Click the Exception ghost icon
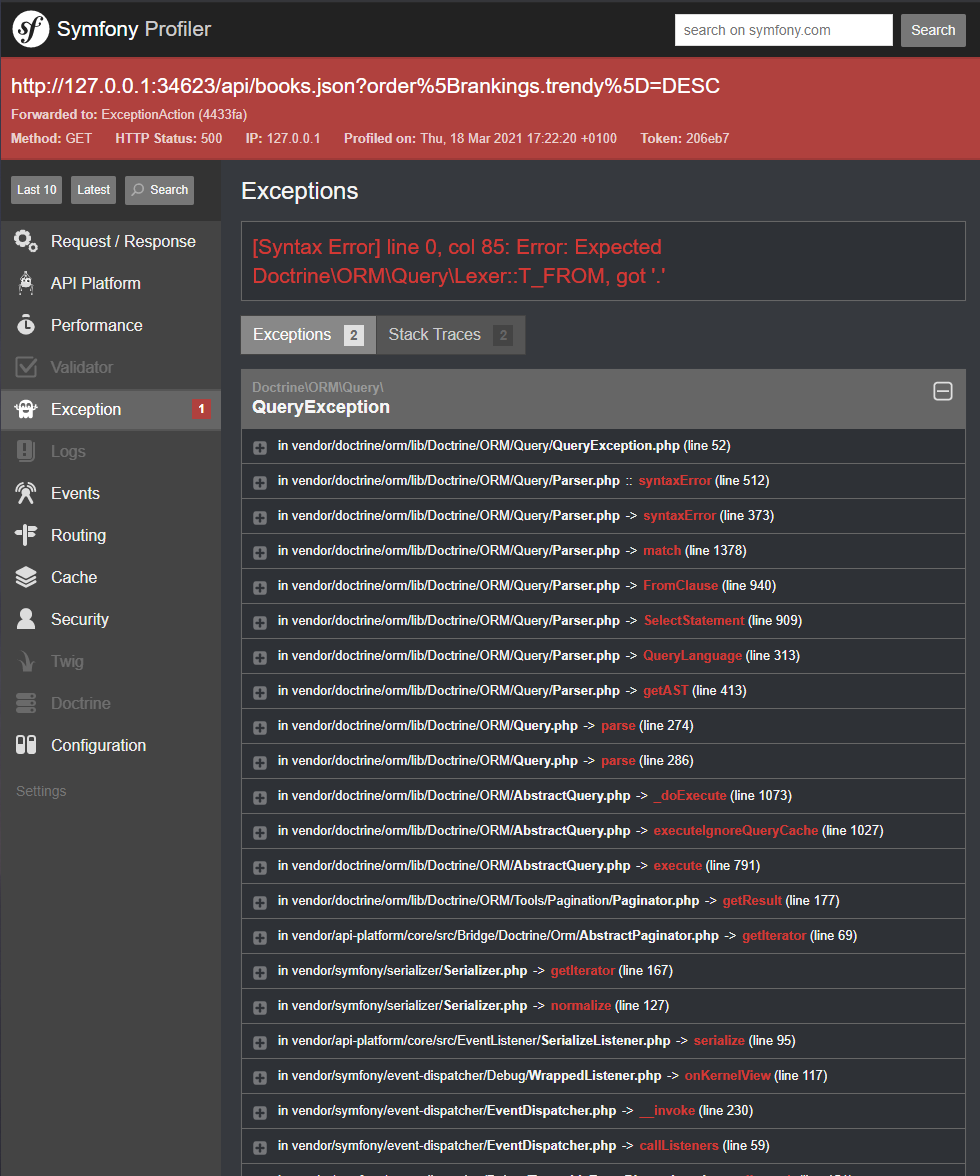The height and width of the screenshot is (1176, 980). (x=25, y=410)
